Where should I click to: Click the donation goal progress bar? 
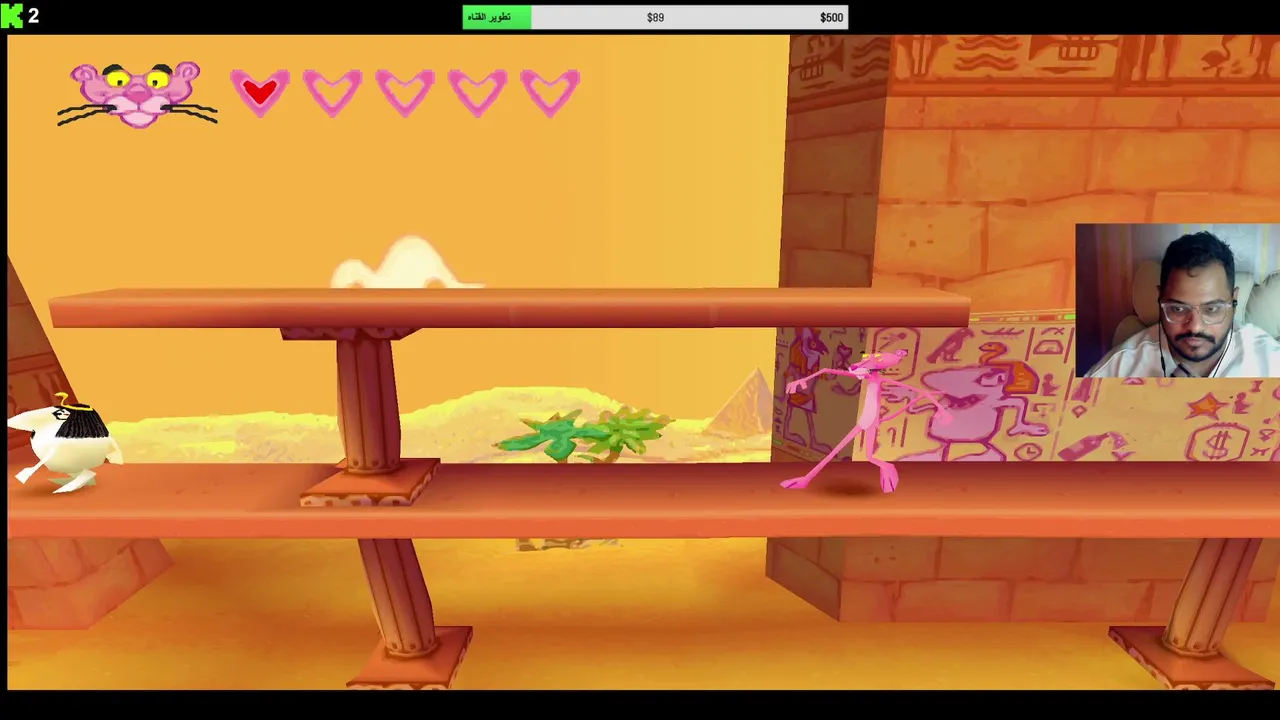655,17
